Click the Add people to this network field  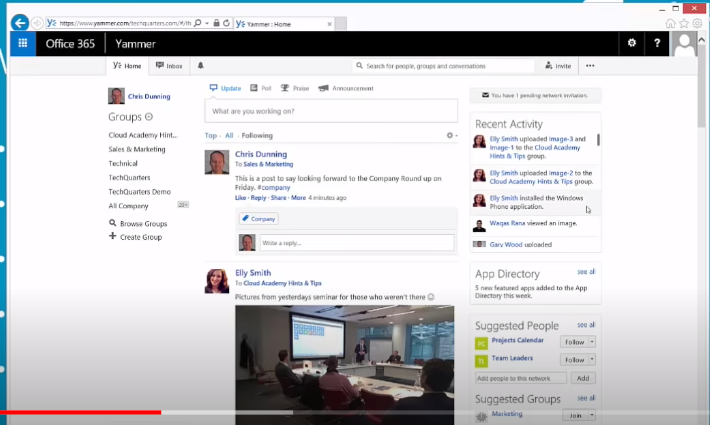click(521, 378)
